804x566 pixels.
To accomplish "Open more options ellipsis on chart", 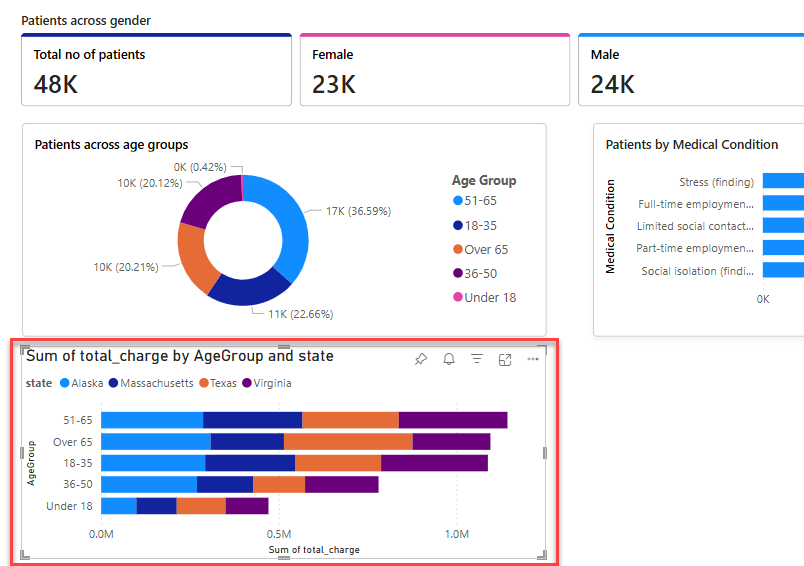I will pyautogui.click(x=533, y=359).
